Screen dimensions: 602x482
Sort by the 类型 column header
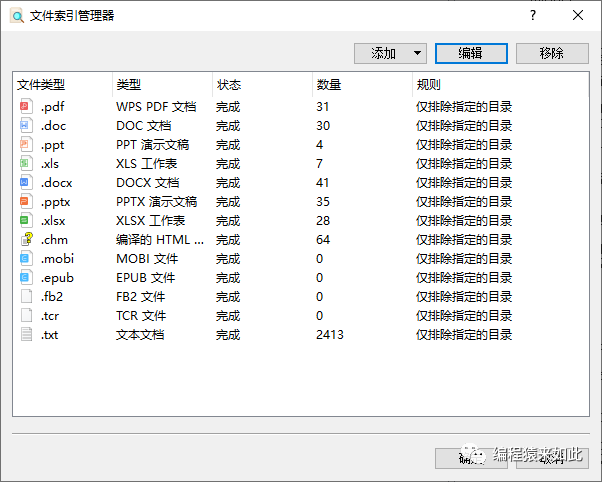[129, 84]
